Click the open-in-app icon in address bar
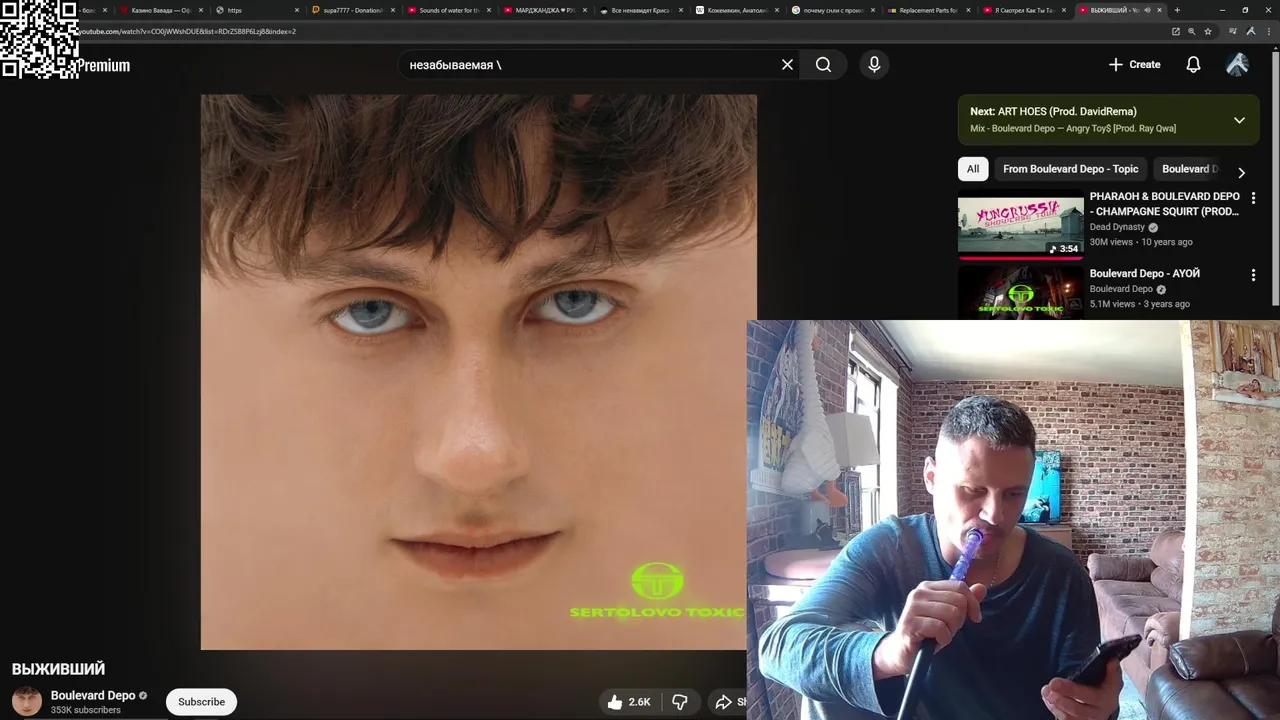Viewport: 1280px width, 720px height. pyautogui.click(x=1176, y=31)
